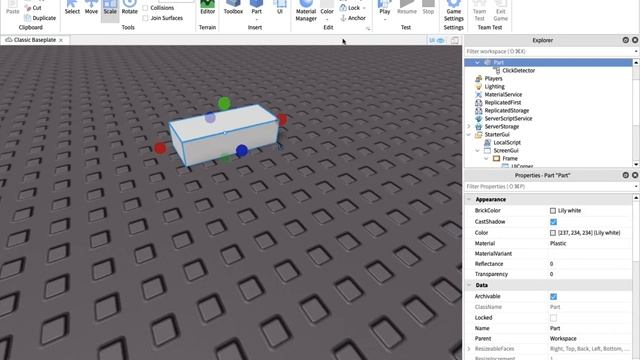Select Lighting in Explorer

[494, 87]
